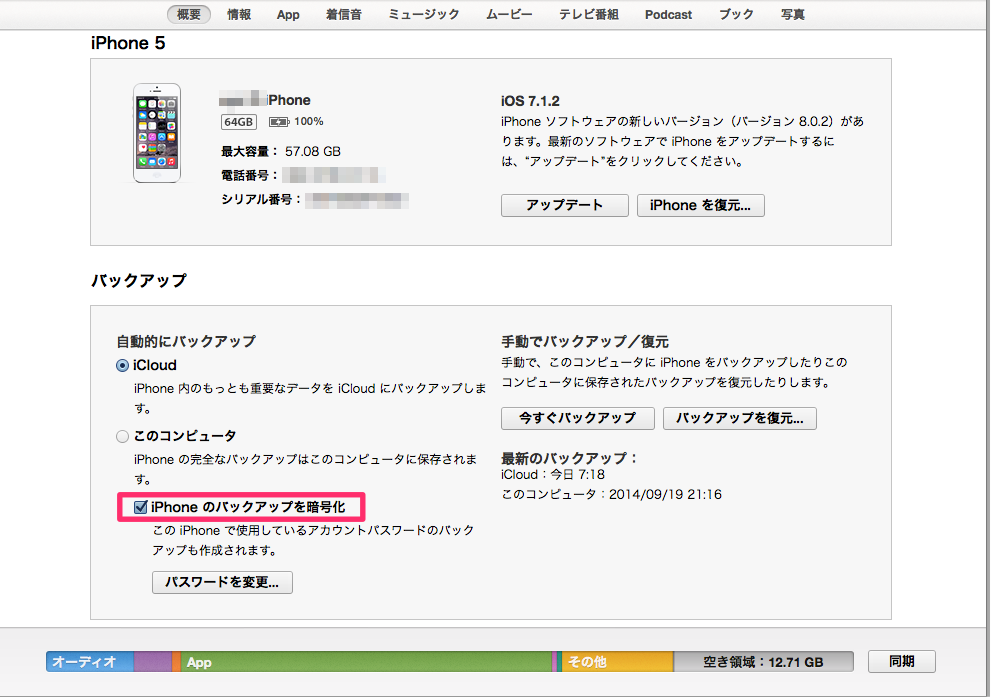991x697 pixels.
Task: Go to the ブック tab
Action: [x=736, y=14]
